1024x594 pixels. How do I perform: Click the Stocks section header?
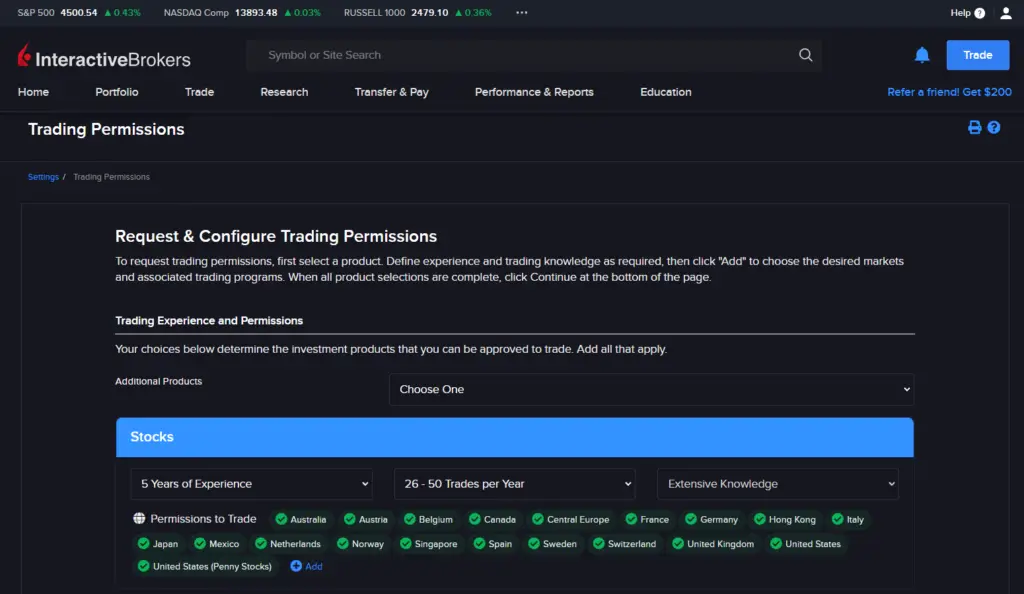coord(515,437)
